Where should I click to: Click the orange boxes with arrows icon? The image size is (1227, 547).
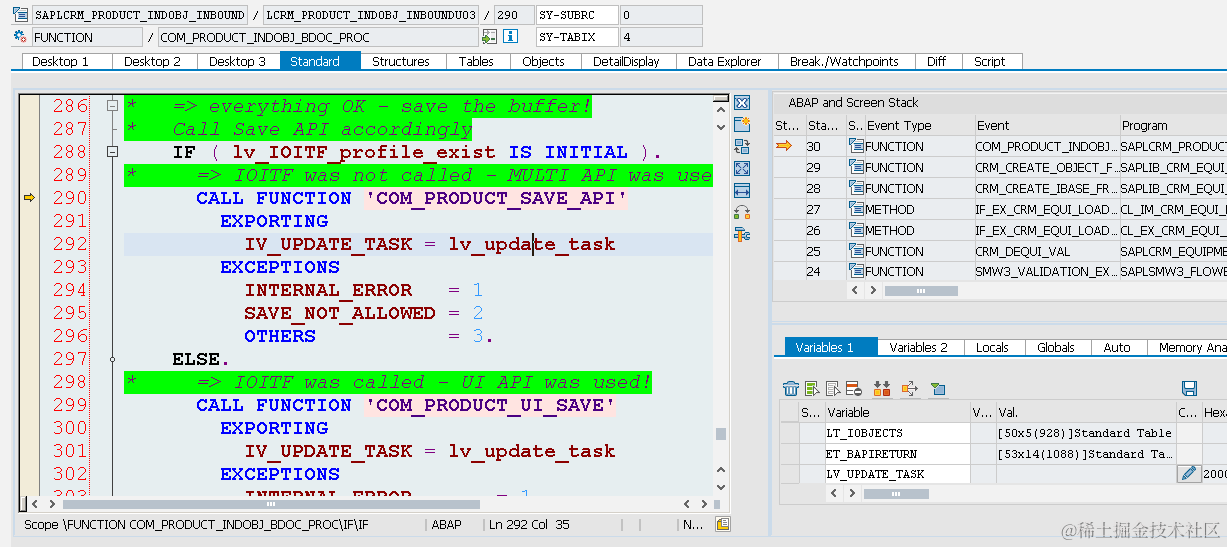click(882, 389)
